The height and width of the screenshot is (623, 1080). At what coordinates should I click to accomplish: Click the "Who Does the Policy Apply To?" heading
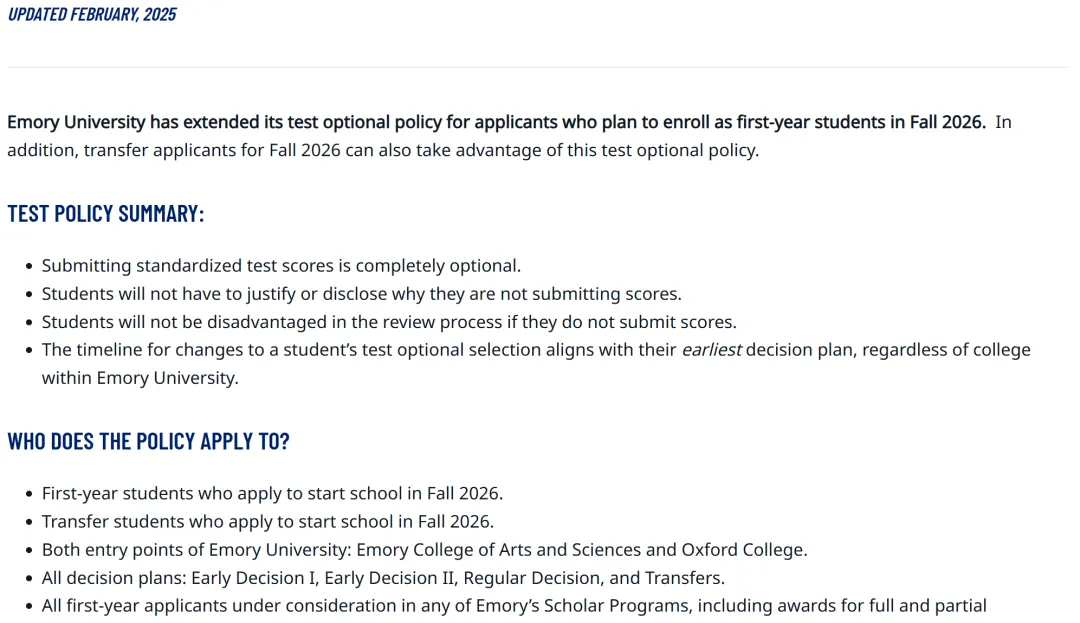[148, 441]
